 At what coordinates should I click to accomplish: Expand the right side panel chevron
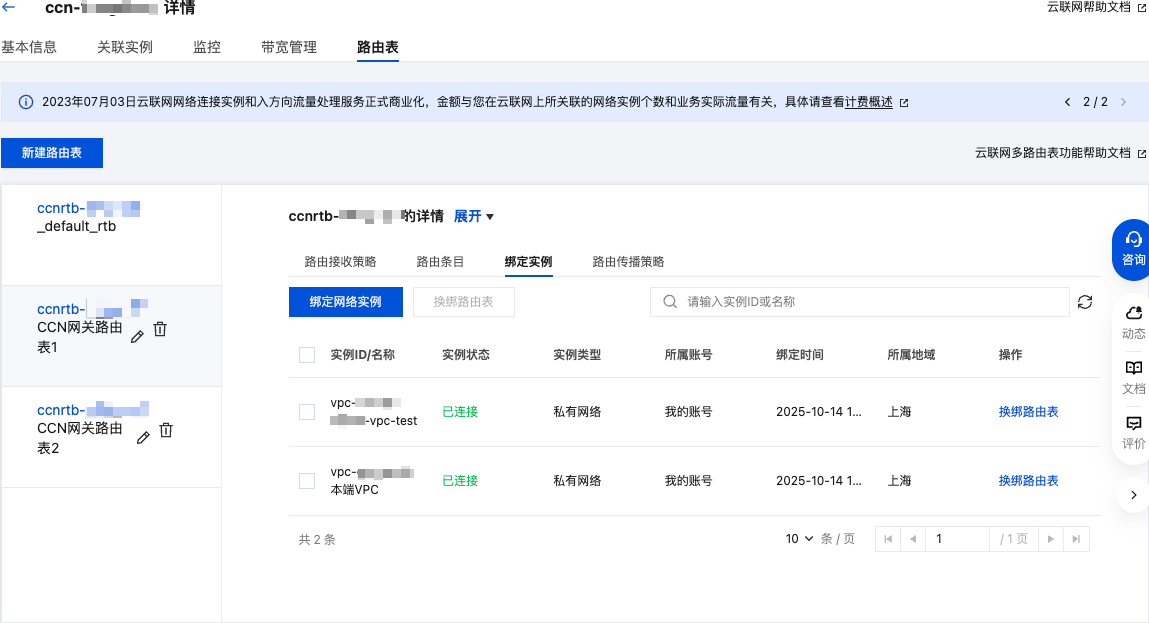(1132, 495)
